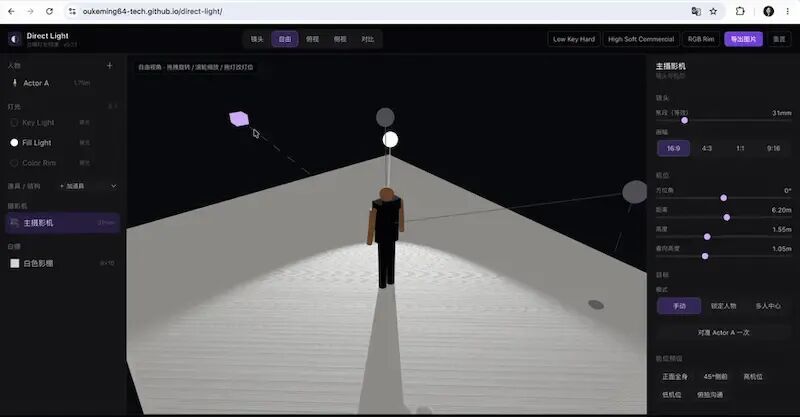Click the Actor A figure icon

15,83
